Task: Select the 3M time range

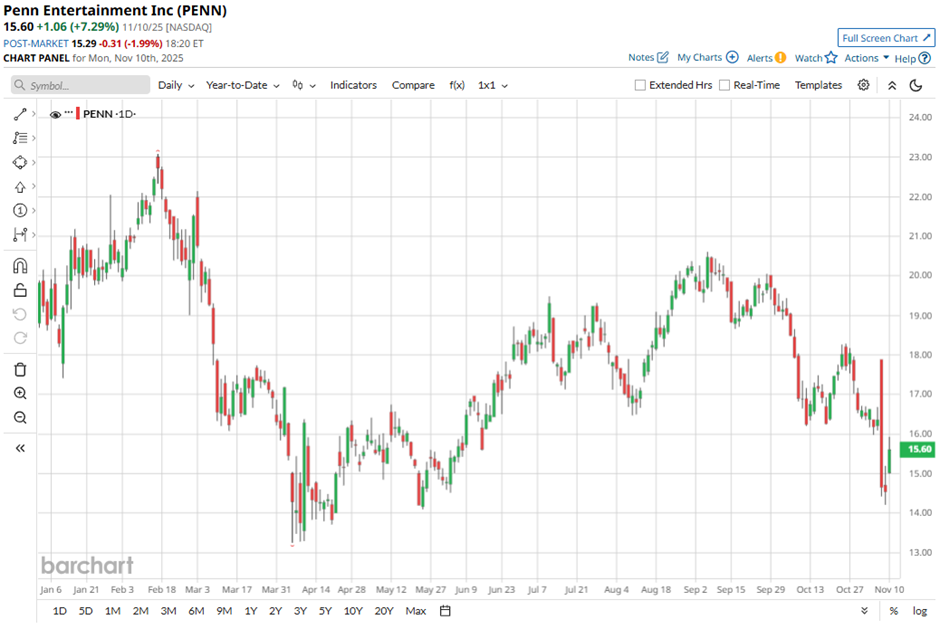Action: 168,611
